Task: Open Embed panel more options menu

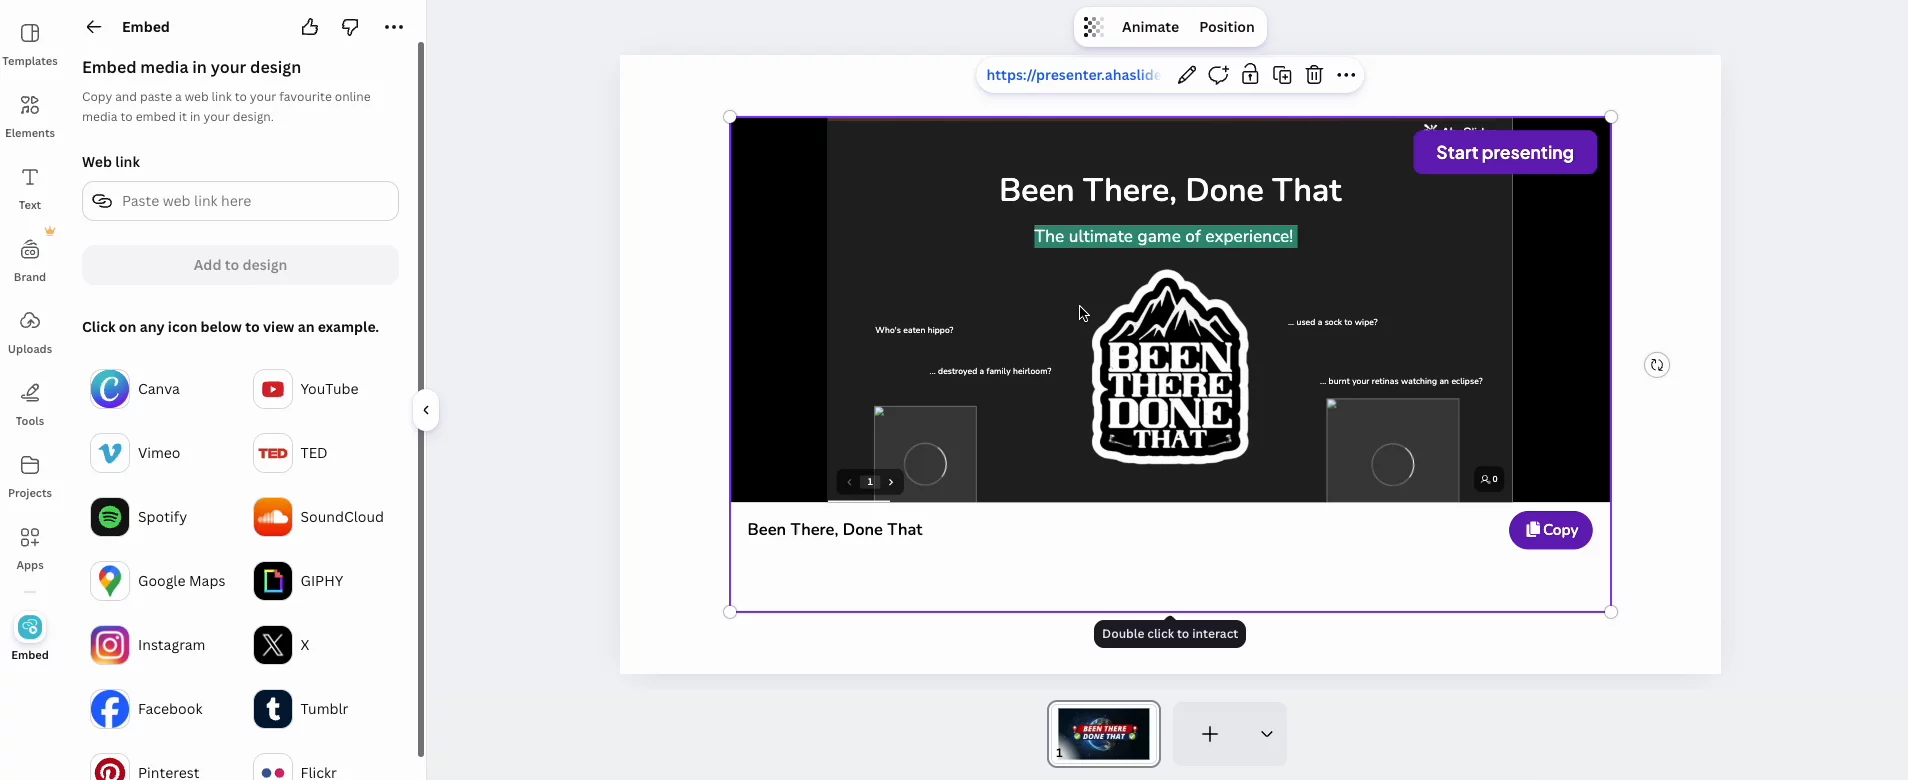Action: (x=394, y=27)
